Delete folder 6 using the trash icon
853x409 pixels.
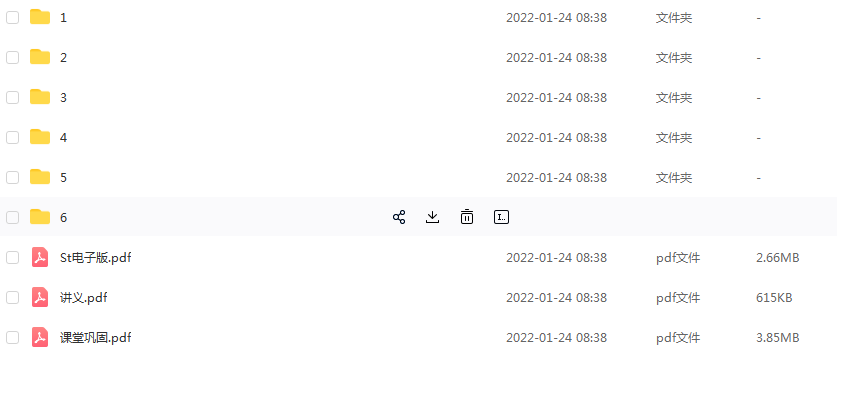467,217
